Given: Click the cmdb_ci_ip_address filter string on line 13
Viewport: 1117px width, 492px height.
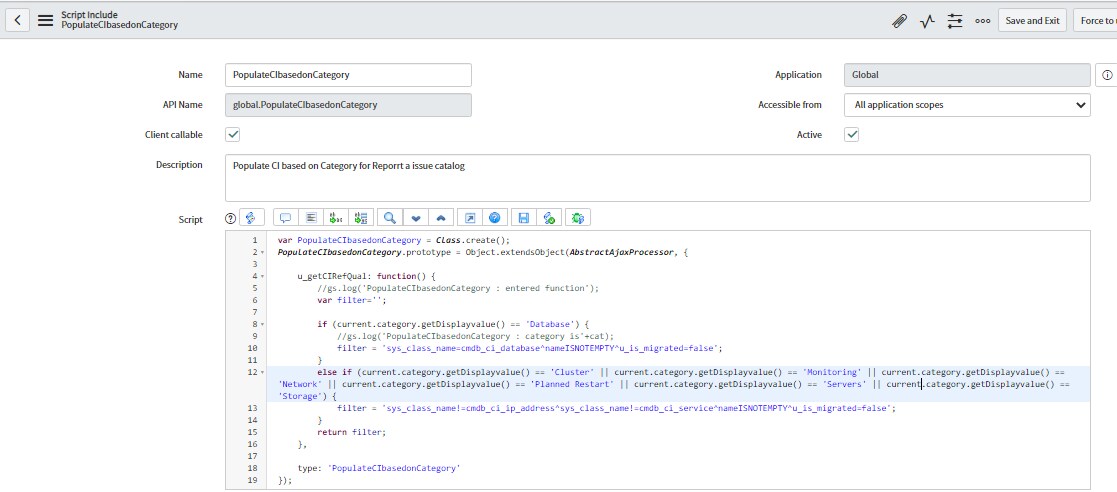Looking at the screenshot, I should point(638,409).
